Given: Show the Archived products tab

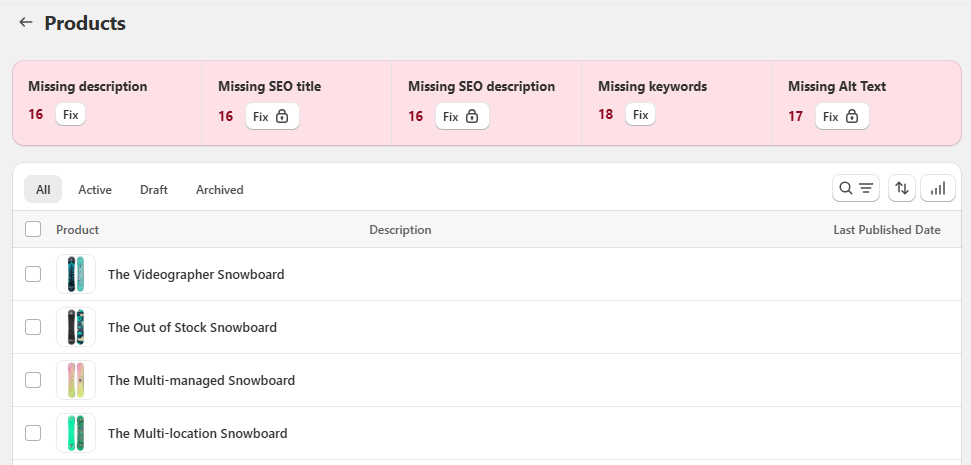Looking at the screenshot, I should [x=219, y=189].
